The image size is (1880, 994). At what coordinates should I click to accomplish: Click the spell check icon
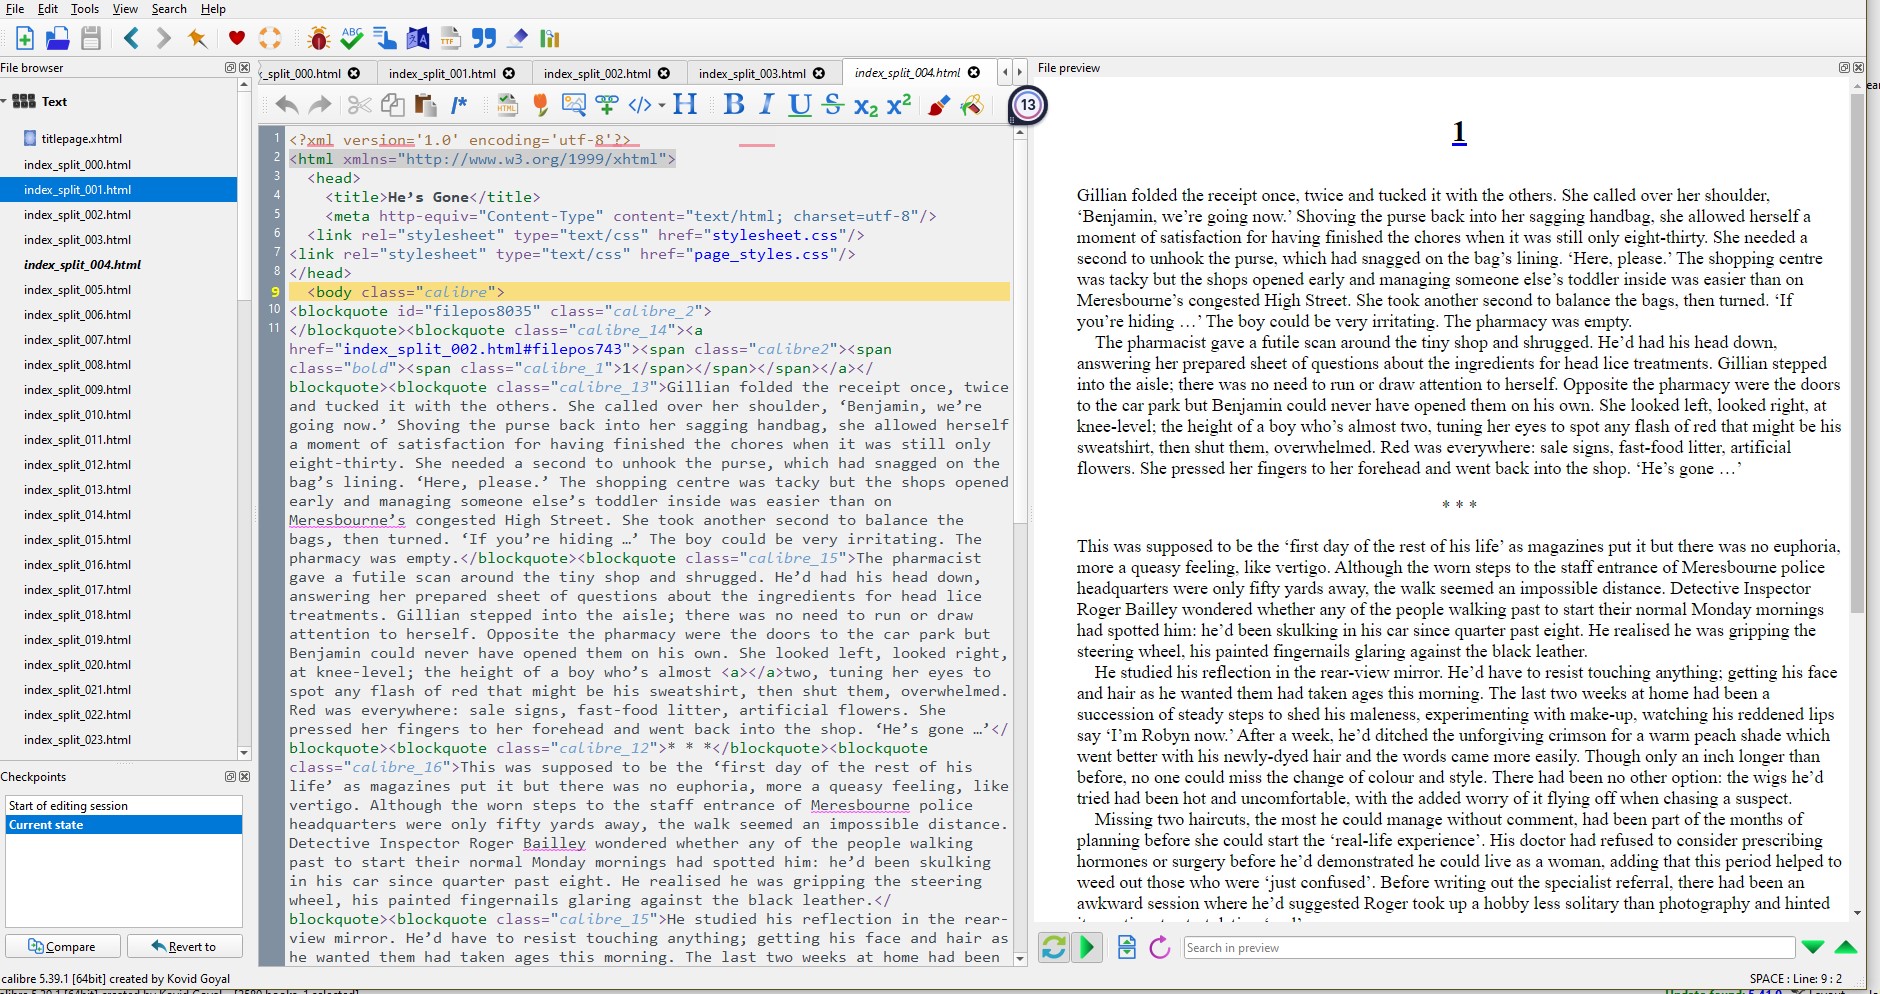(352, 38)
